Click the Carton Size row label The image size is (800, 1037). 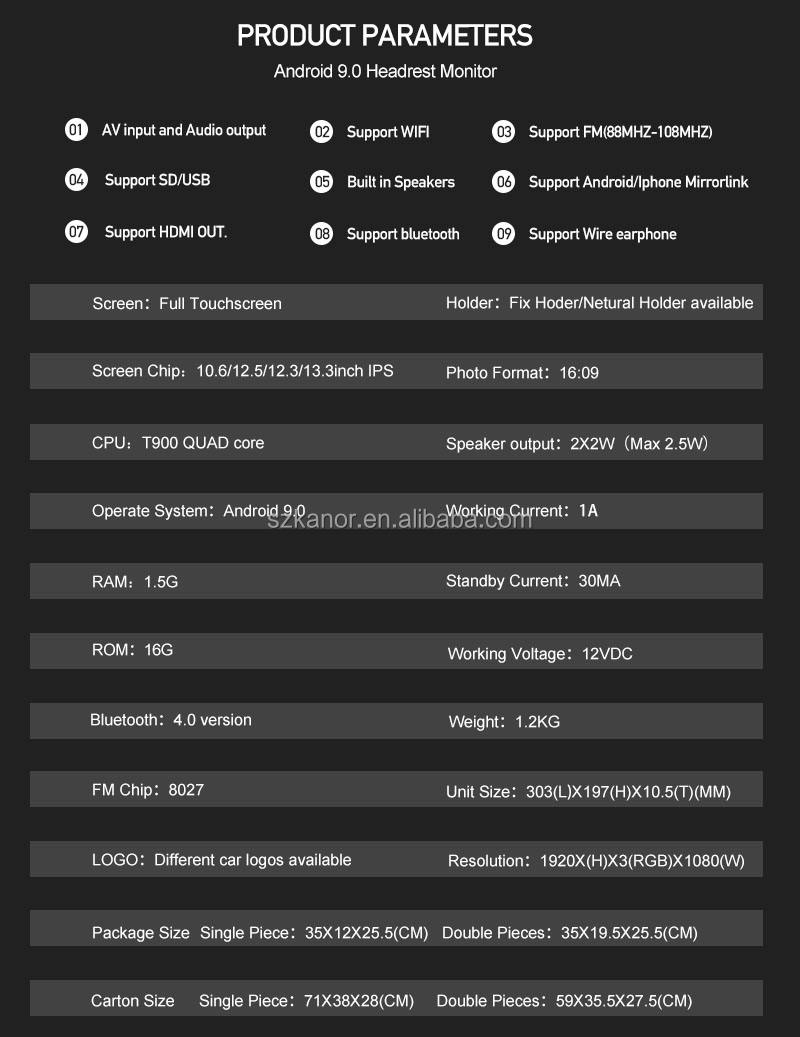pyautogui.click(x=132, y=1001)
